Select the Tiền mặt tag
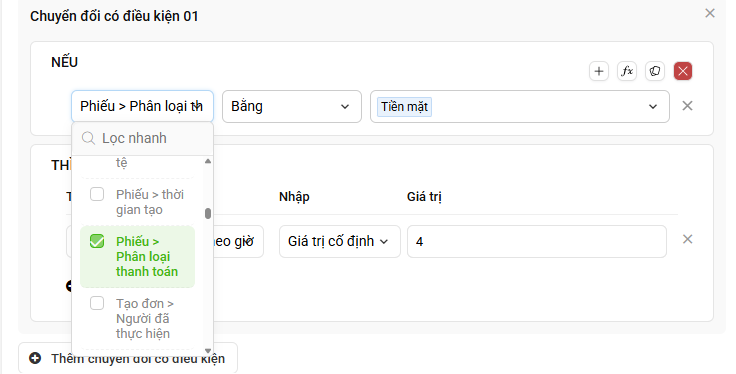The height and width of the screenshot is (374, 736). (x=404, y=107)
